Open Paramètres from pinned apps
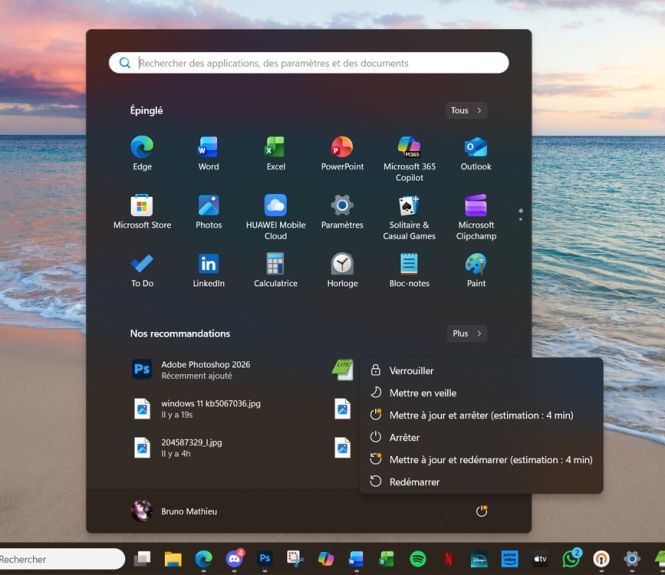 pos(342,212)
